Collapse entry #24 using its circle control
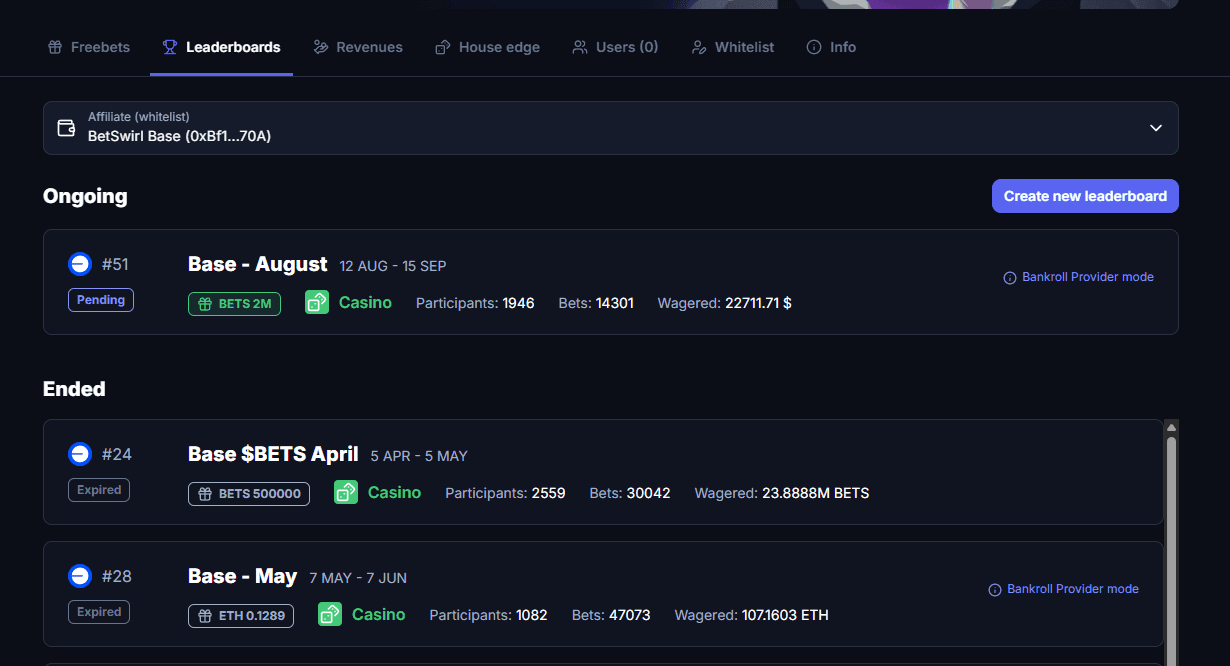The image size is (1230, 666). 80,453
